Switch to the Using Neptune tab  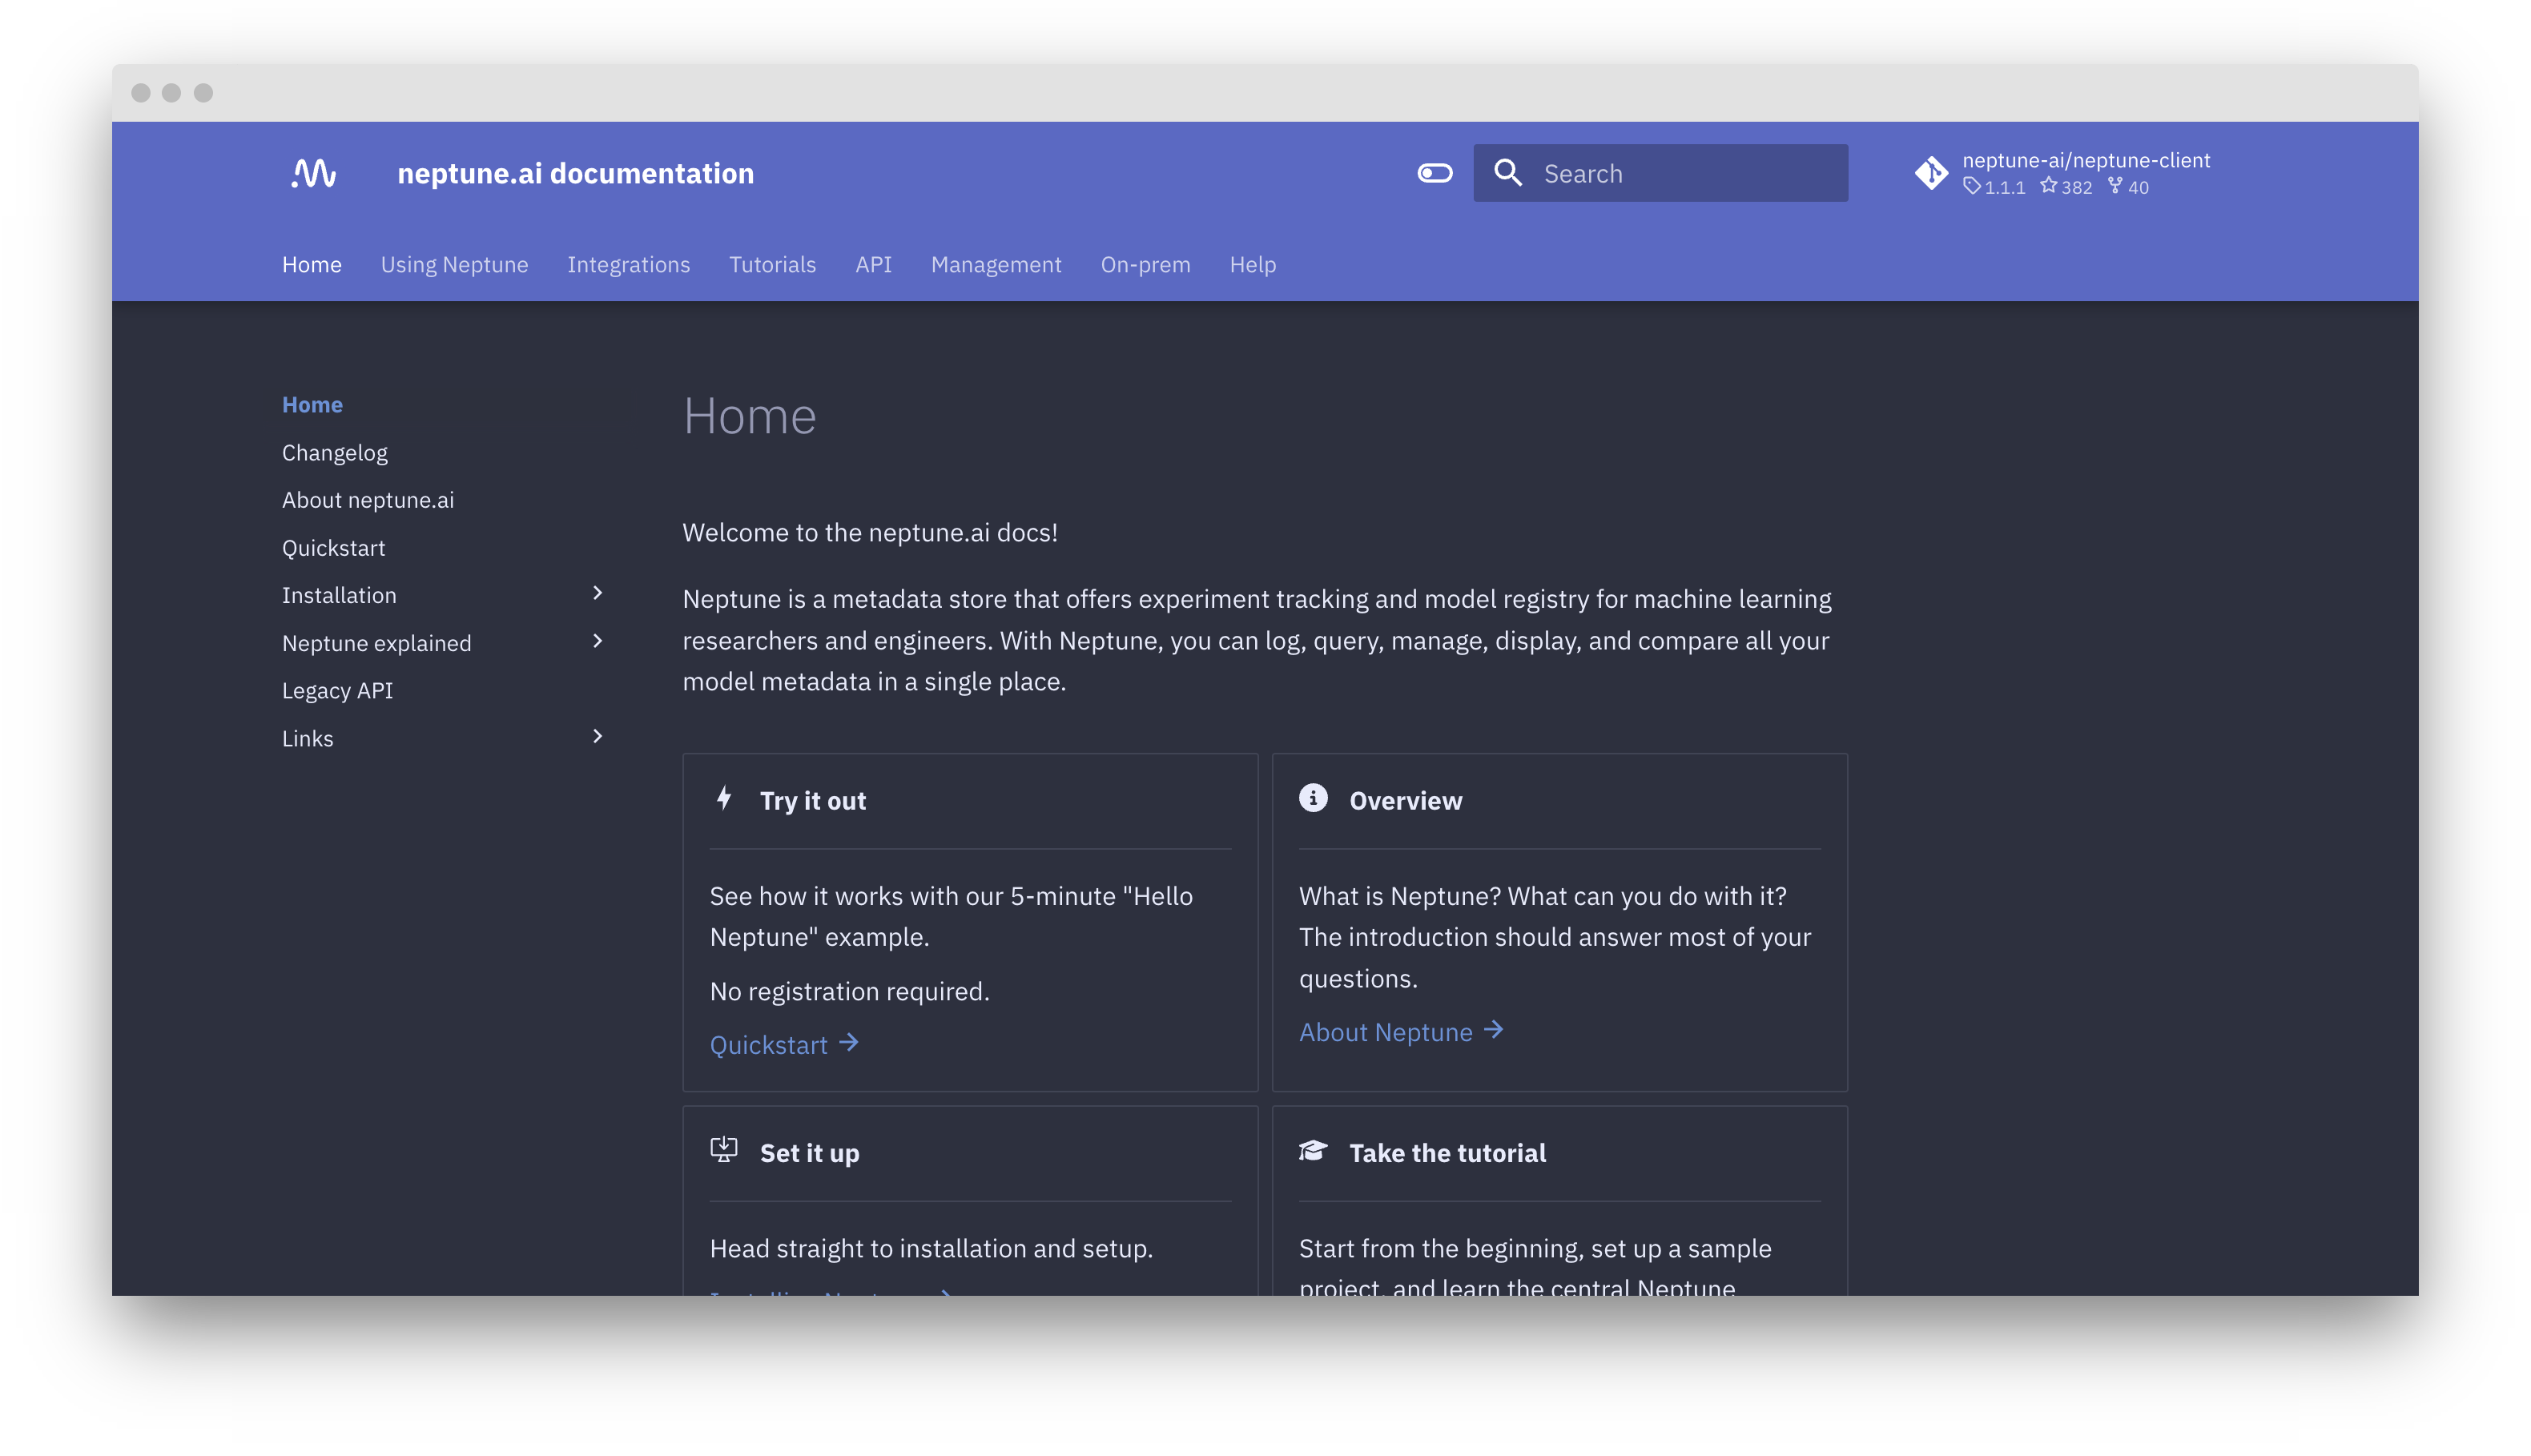454,264
